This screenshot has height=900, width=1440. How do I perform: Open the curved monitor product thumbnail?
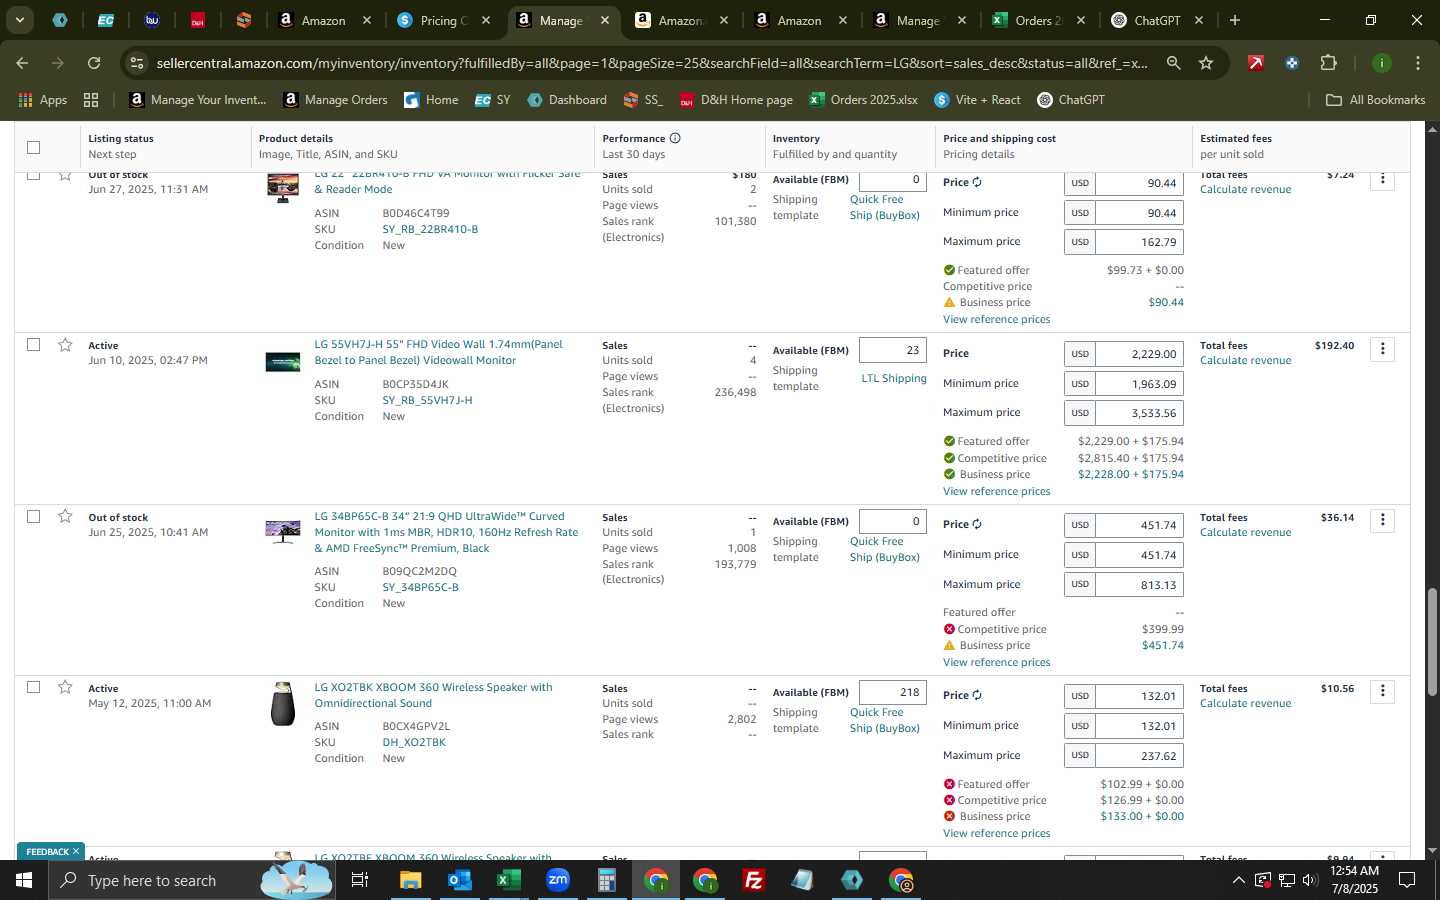(x=283, y=532)
